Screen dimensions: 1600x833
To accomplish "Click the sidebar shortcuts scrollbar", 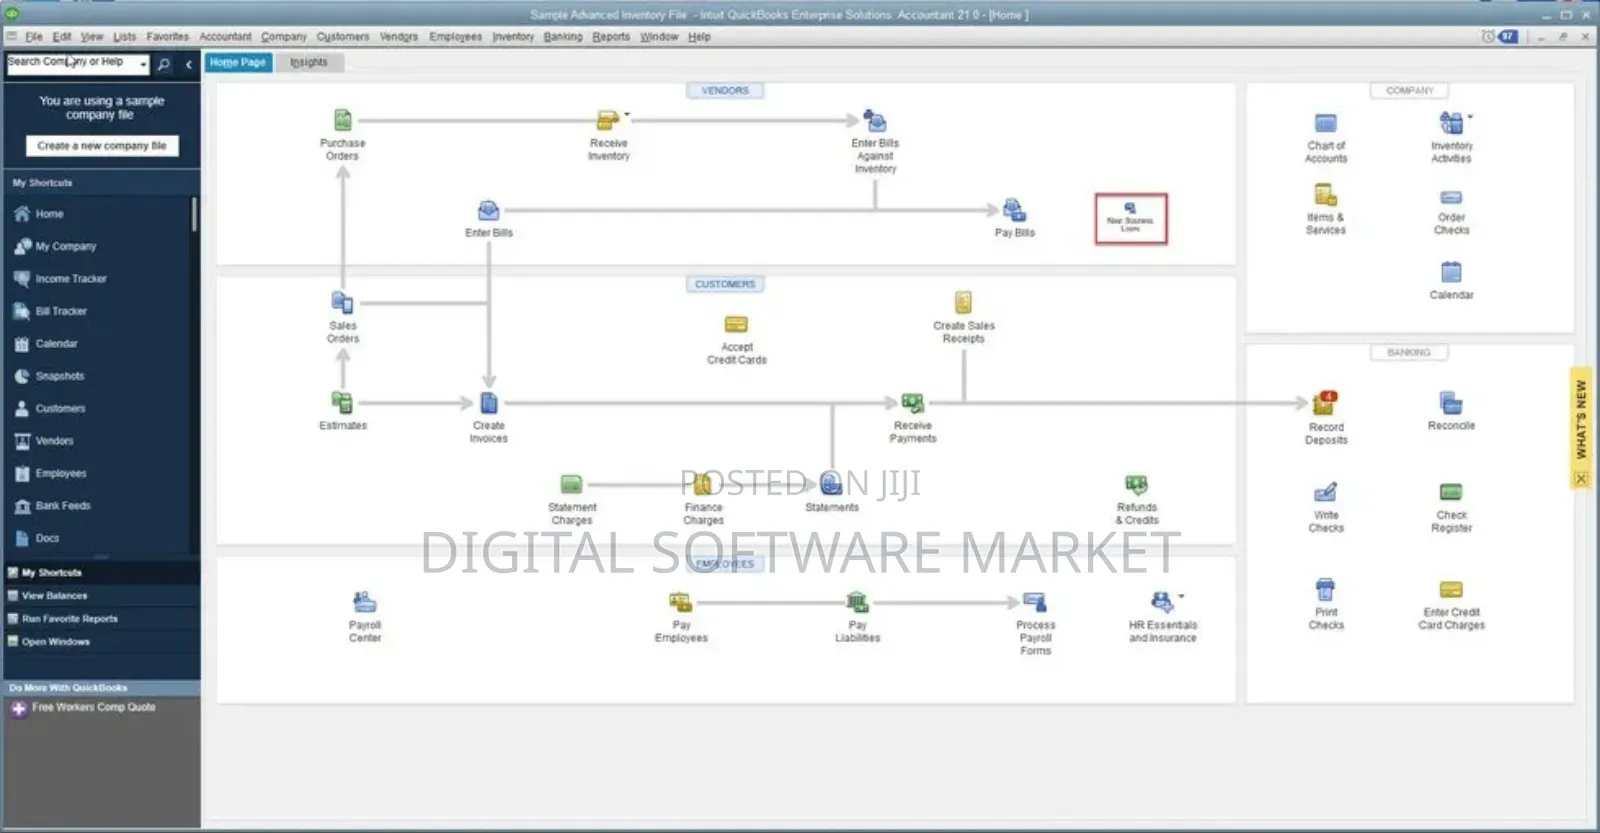I will tap(194, 214).
